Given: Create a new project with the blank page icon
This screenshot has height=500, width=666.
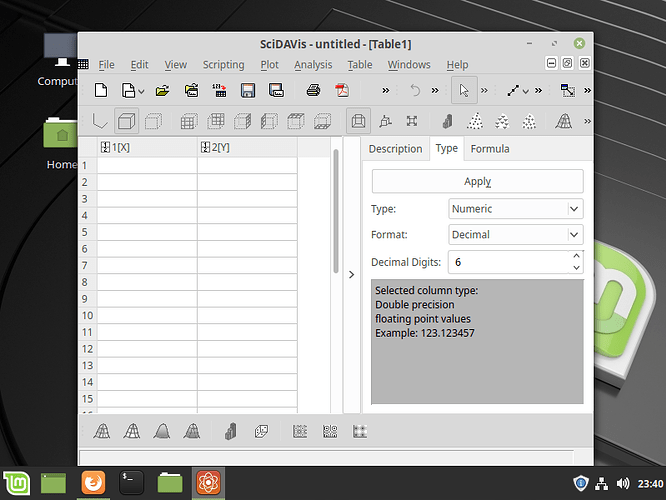Looking at the screenshot, I should 101,90.
